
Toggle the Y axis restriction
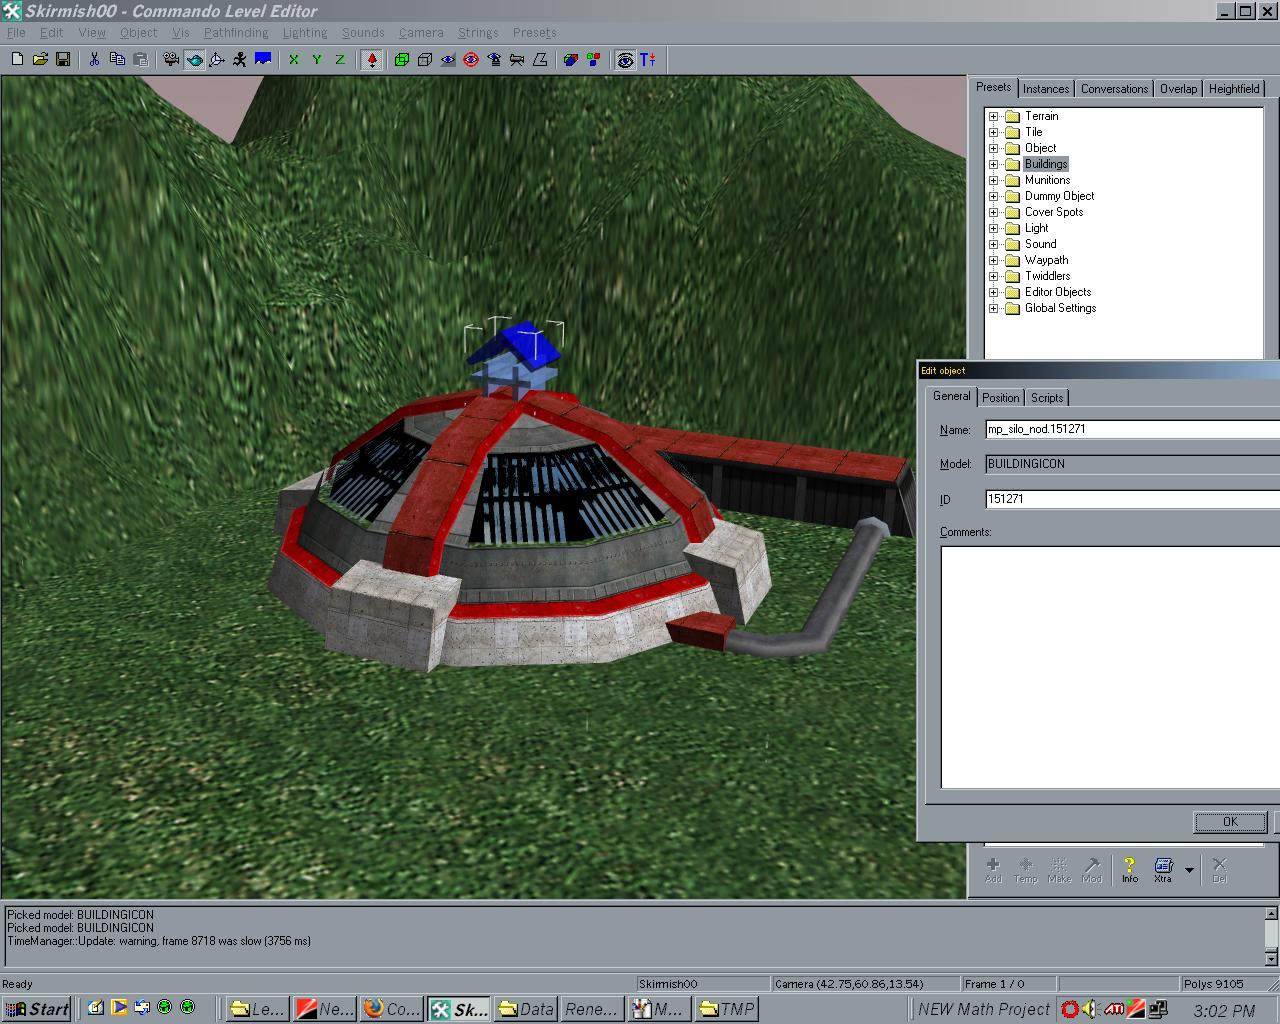[317, 60]
